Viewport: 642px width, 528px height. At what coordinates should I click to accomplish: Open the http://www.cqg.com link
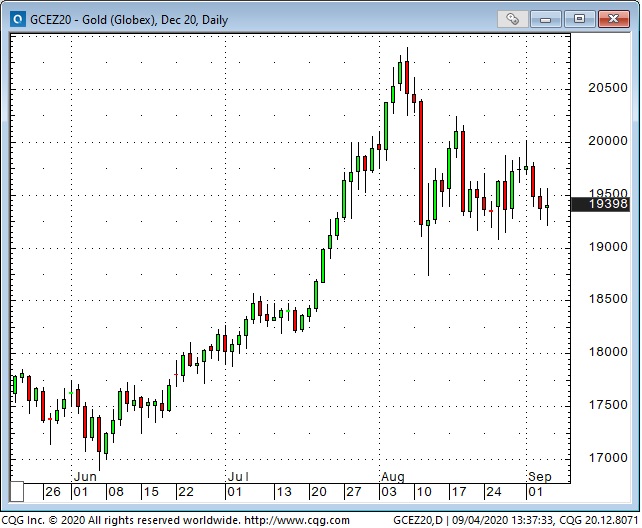click(297, 520)
